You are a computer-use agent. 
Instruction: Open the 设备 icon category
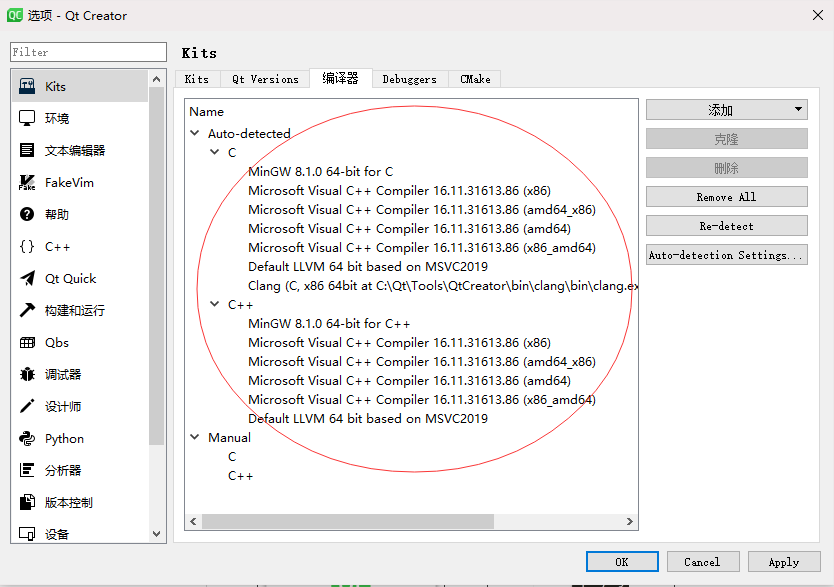coord(27,533)
